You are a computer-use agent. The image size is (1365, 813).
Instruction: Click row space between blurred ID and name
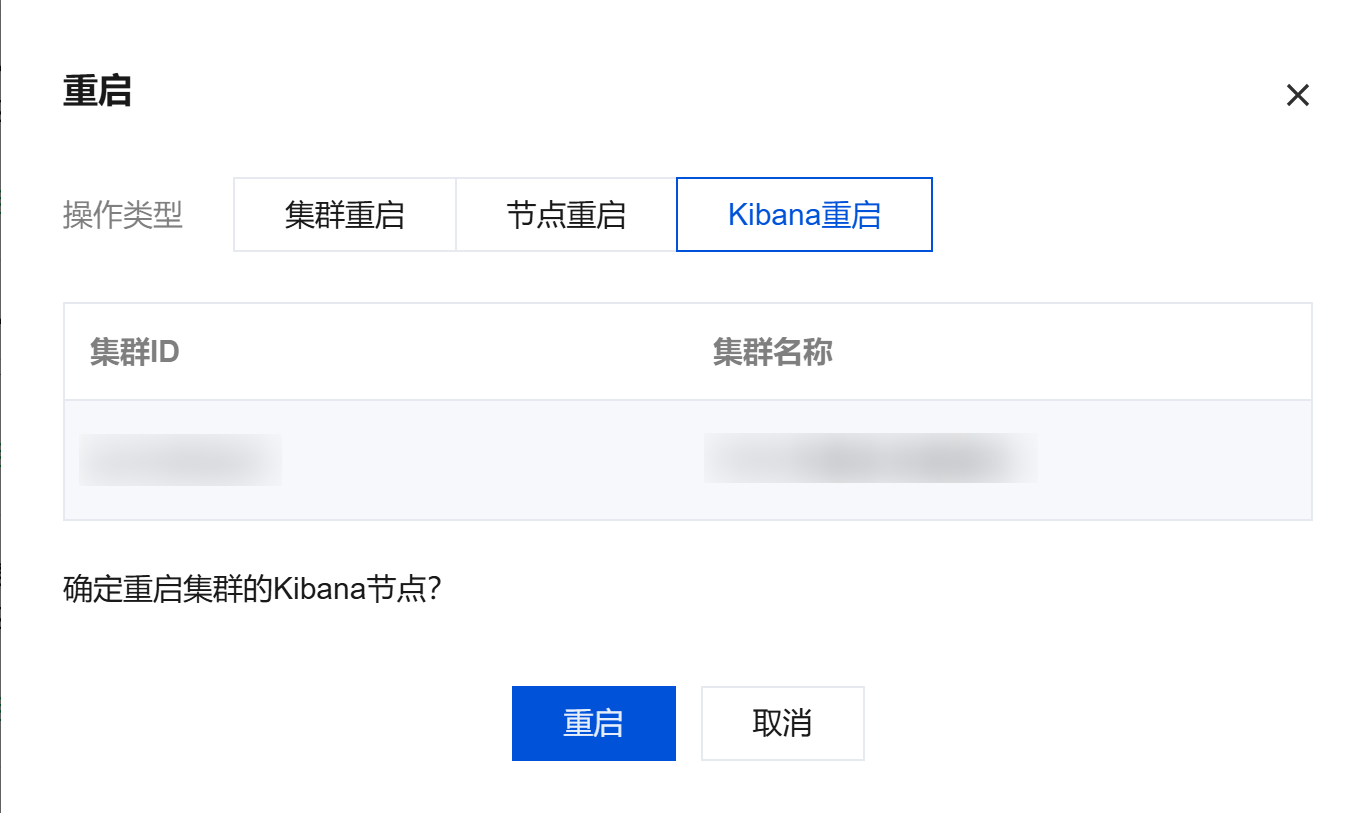(490, 460)
